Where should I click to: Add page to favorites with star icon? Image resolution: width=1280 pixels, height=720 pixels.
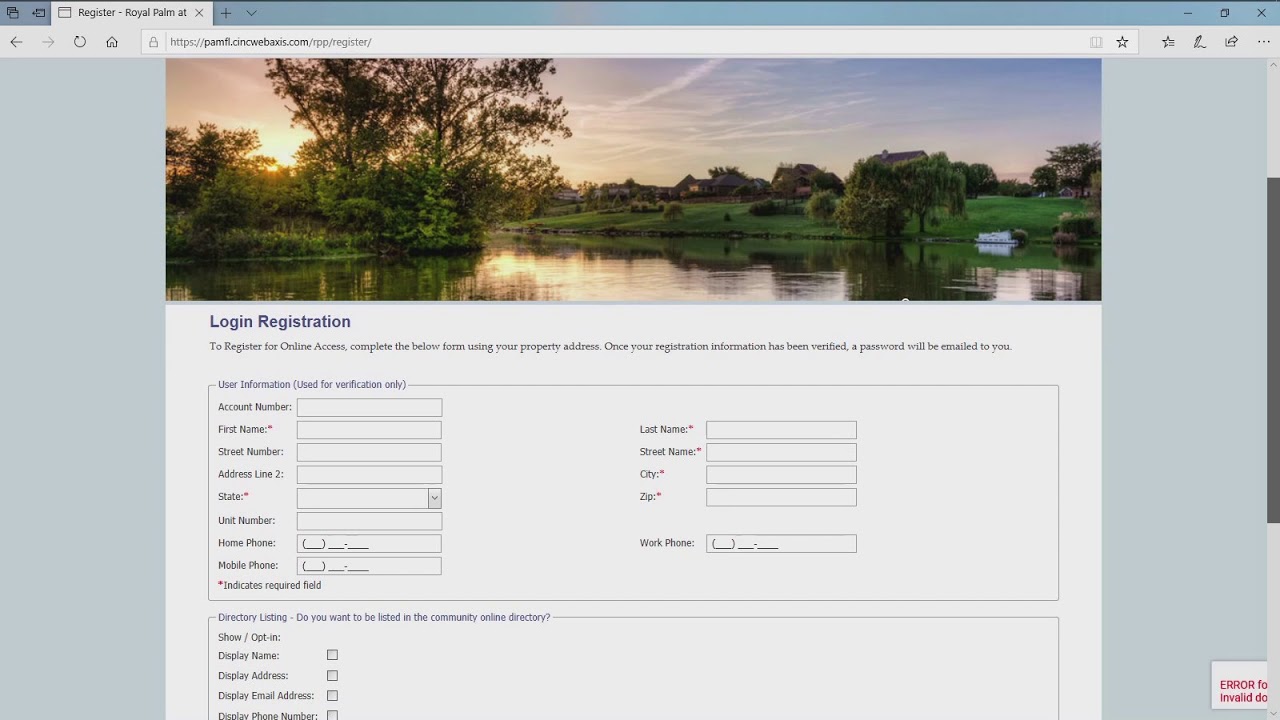coord(1122,42)
